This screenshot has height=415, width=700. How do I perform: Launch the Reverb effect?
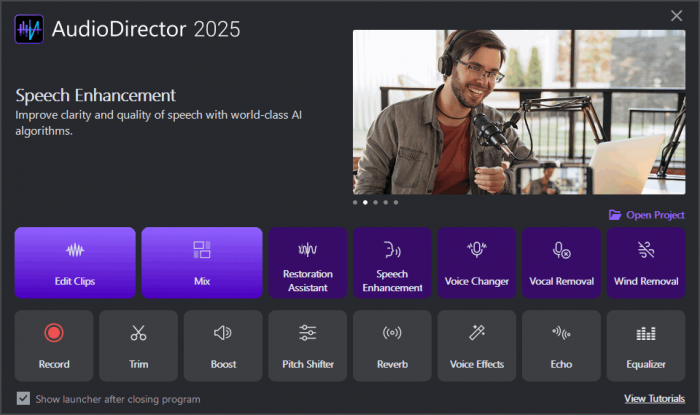(x=392, y=346)
